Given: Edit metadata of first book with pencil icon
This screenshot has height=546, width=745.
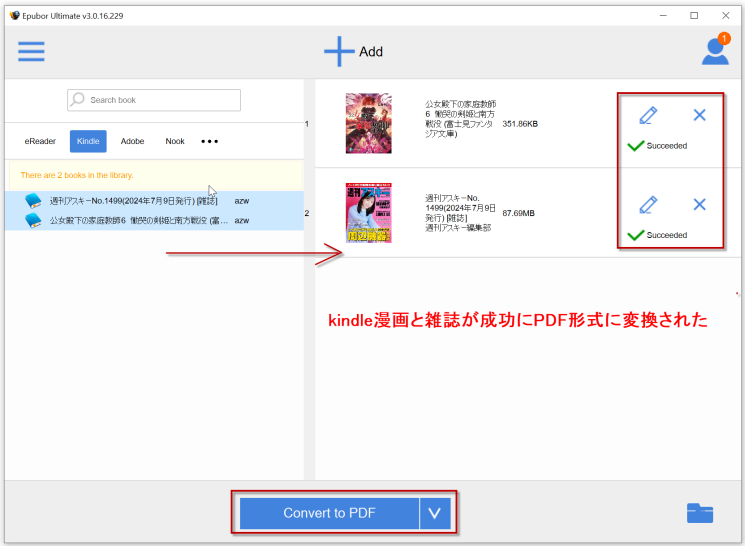Looking at the screenshot, I should (648, 115).
